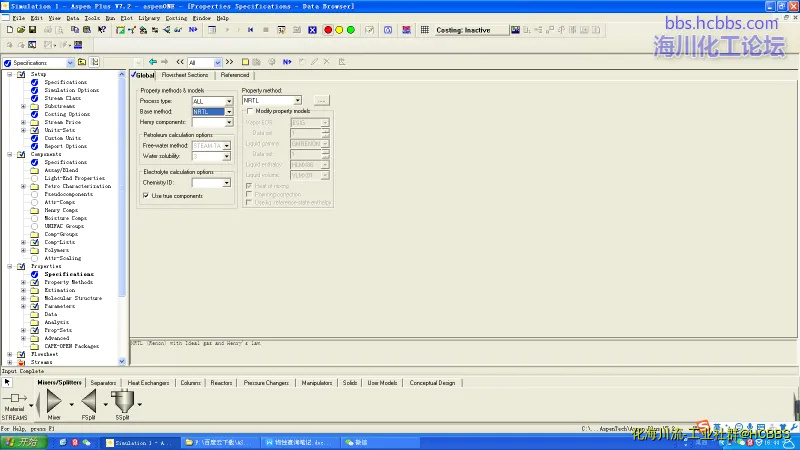Open the Base method dropdown
Image resolution: width=800 pixels, height=450 pixels.
pyautogui.click(x=229, y=112)
